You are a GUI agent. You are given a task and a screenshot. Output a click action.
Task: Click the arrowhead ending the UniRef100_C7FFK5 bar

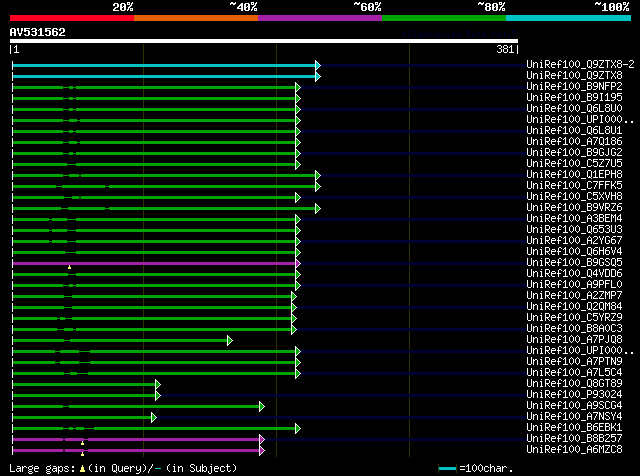(318, 187)
